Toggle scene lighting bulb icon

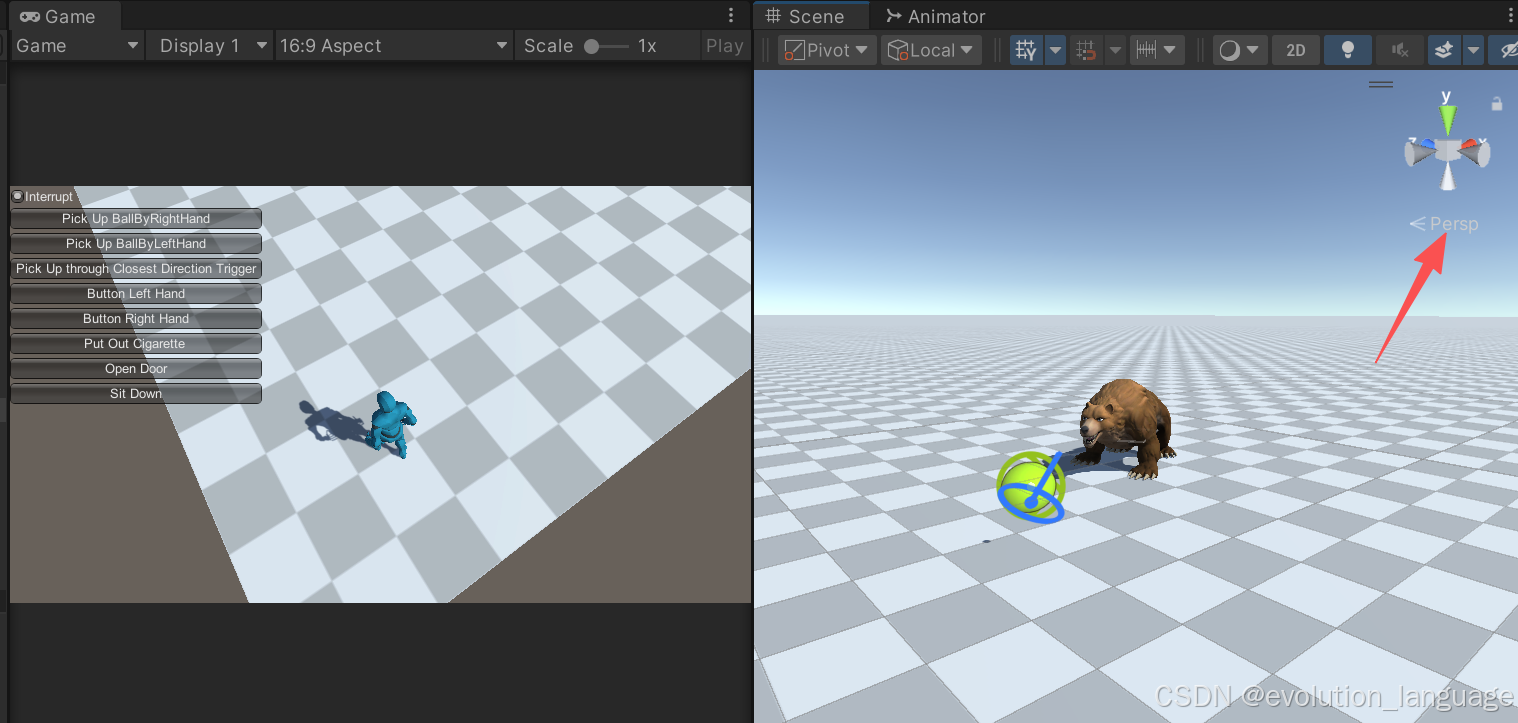pos(1347,50)
